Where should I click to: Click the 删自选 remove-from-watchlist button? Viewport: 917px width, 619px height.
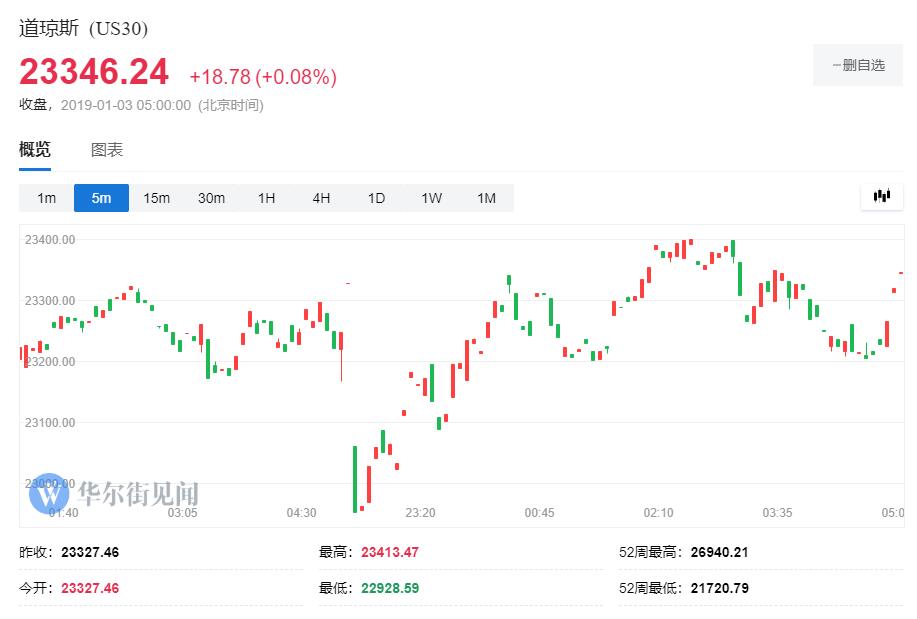[x=858, y=65]
